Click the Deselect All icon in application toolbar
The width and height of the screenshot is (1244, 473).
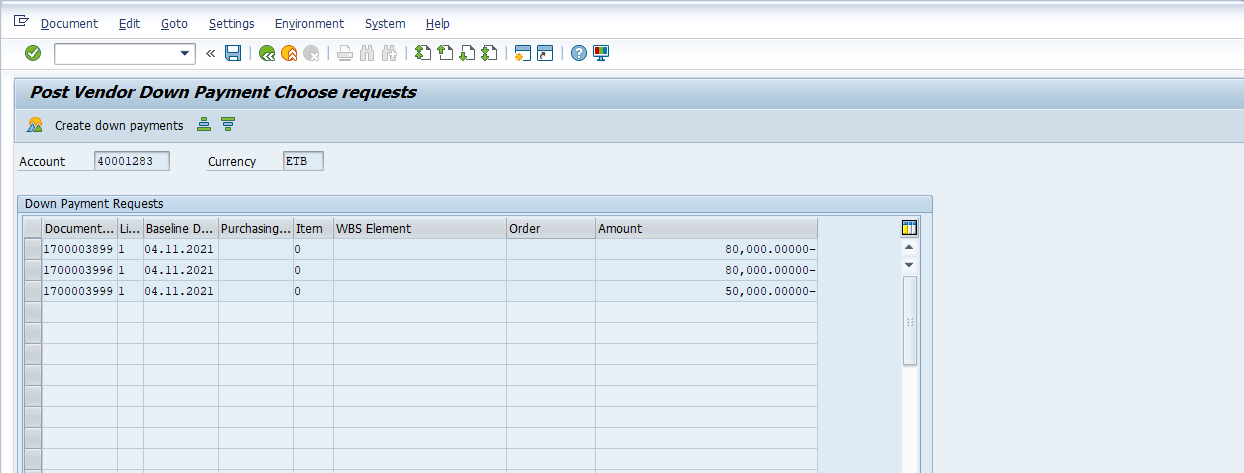click(228, 125)
